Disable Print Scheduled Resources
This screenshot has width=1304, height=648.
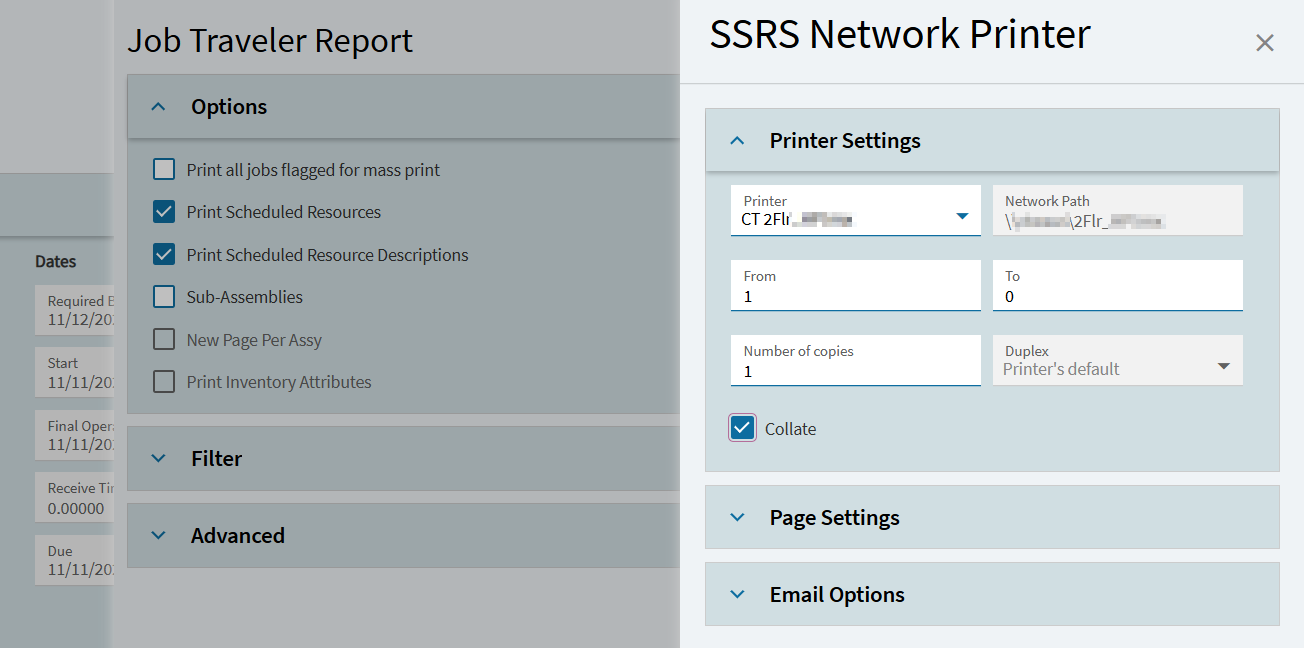[163, 211]
